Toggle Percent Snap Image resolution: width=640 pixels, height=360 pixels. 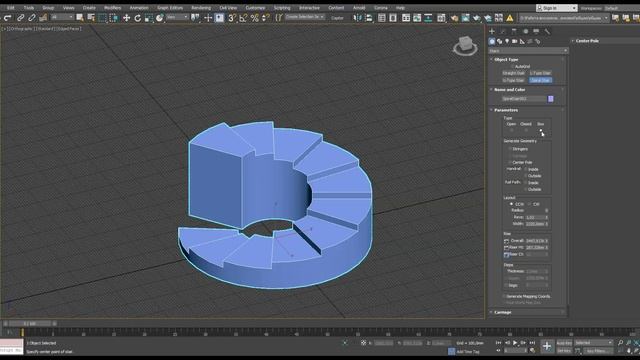(x=255, y=18)
